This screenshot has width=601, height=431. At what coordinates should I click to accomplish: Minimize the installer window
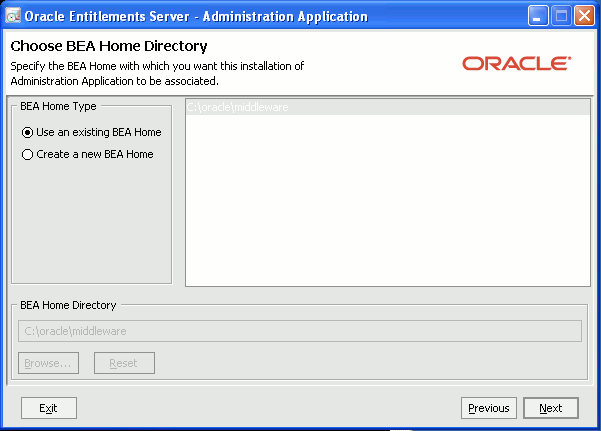click(x=538, y=16)
